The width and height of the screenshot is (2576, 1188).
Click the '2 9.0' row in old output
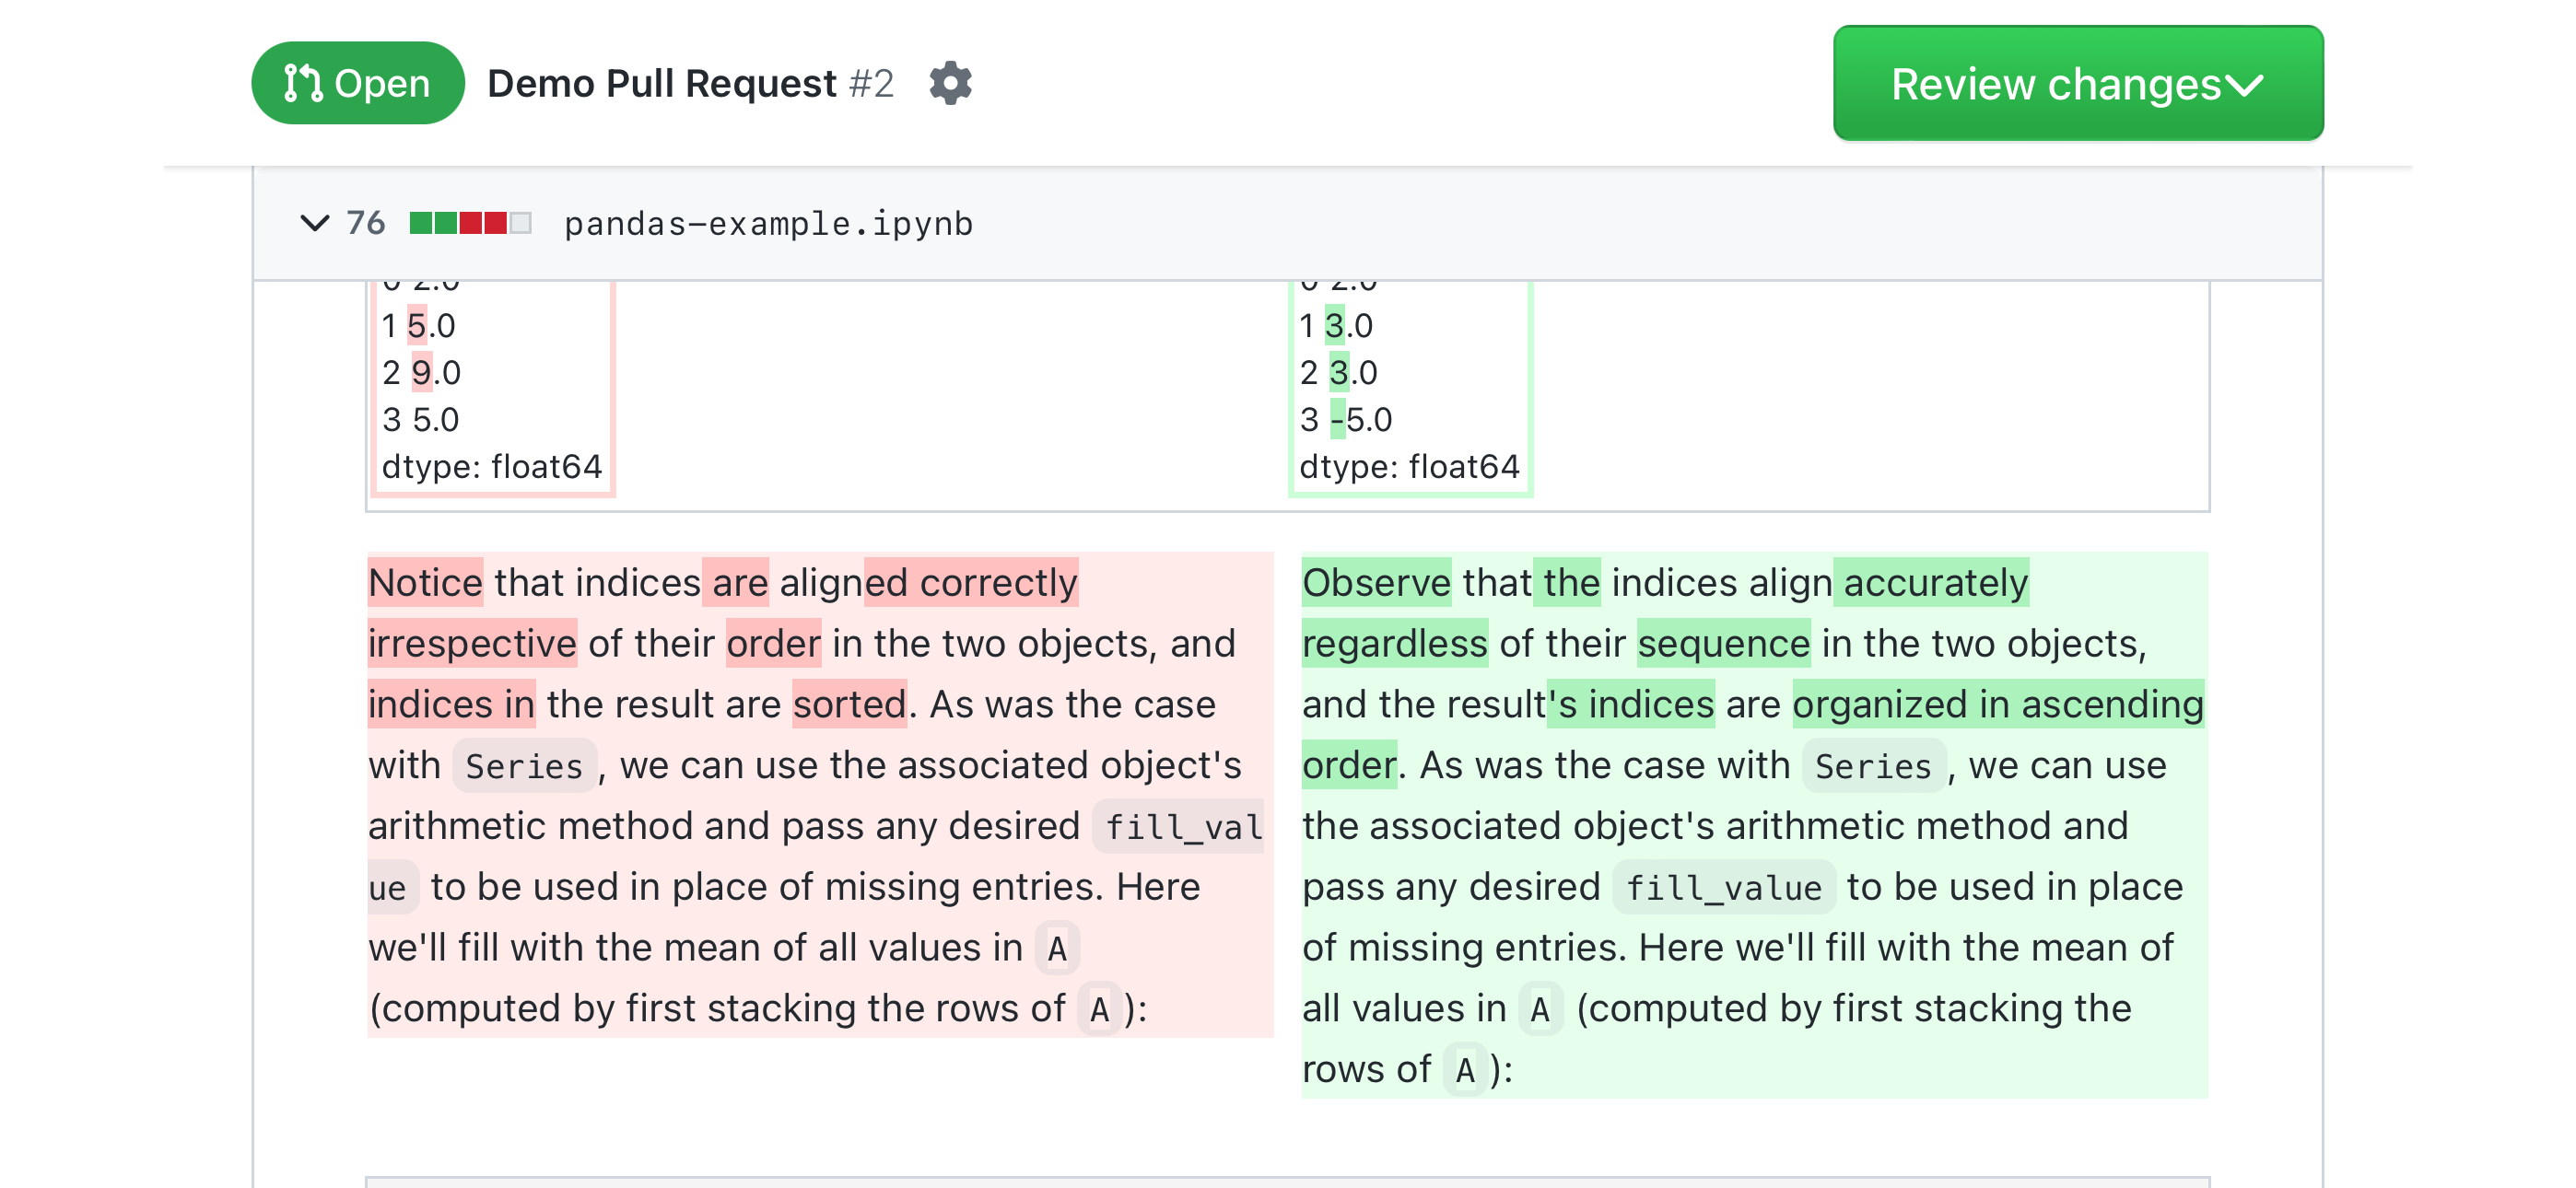tap(421, 372)
